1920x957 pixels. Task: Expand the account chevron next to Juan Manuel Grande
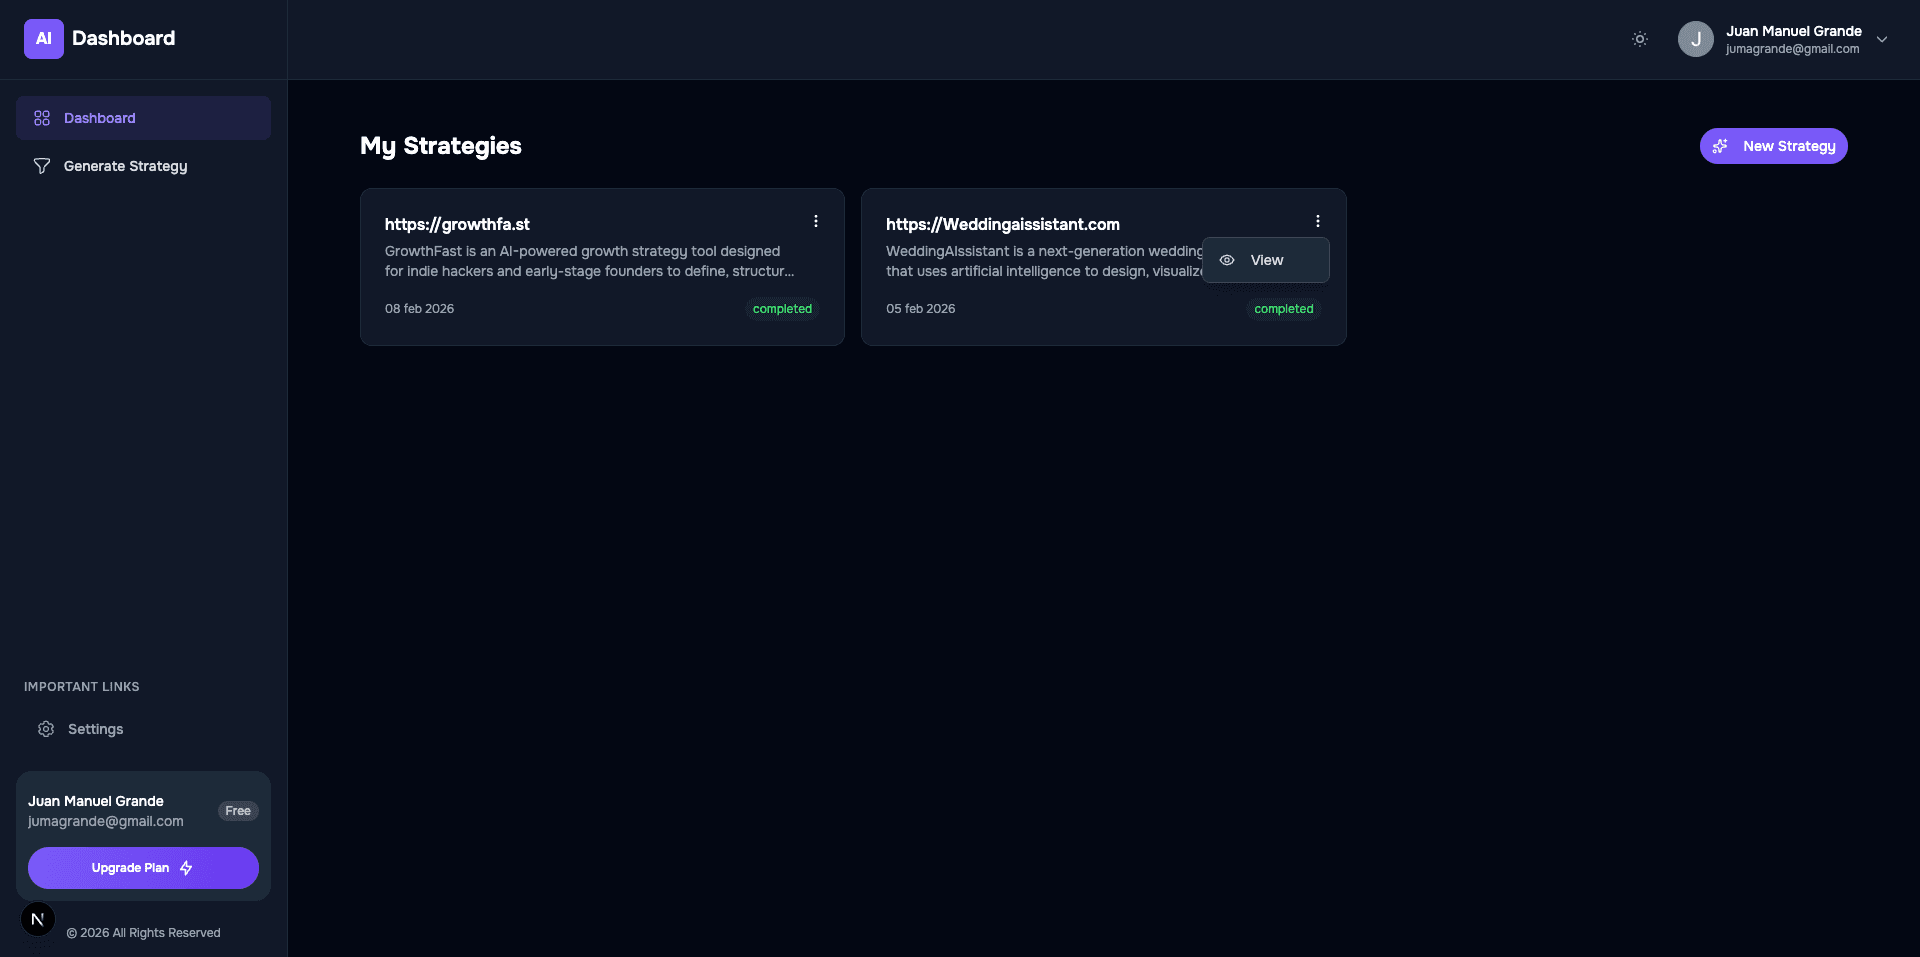tap(1882, 39)
